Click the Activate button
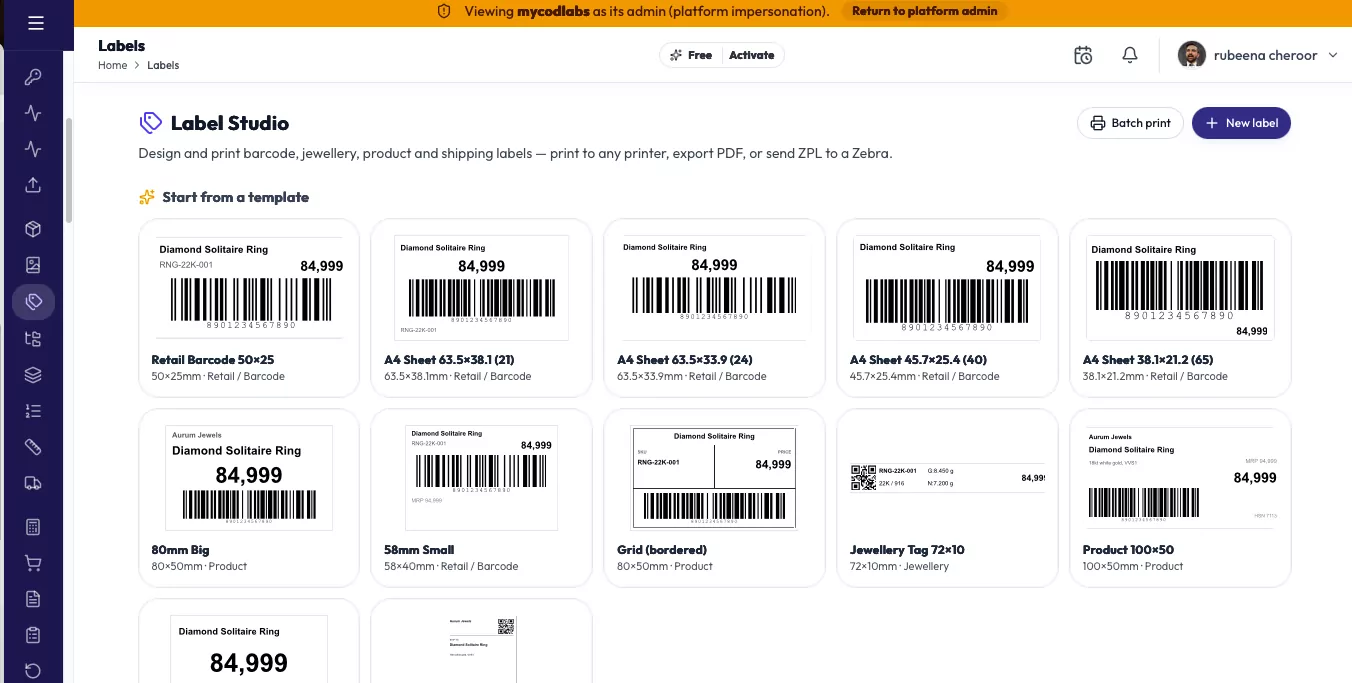This screenshot has width=1352, height=683. point(752,55)
